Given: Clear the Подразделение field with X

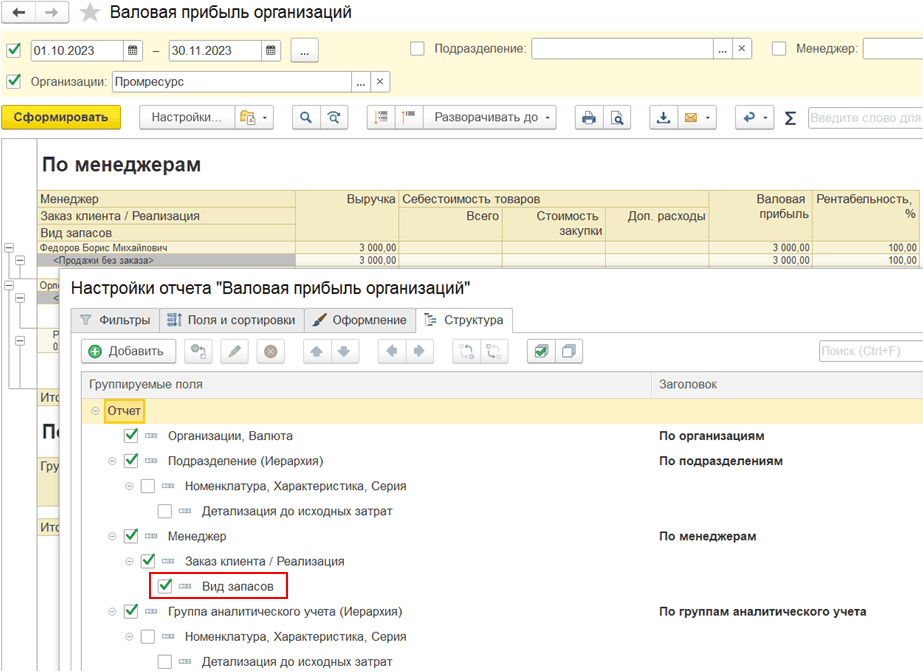Looking at the screenshot, I should click(742, 49).
